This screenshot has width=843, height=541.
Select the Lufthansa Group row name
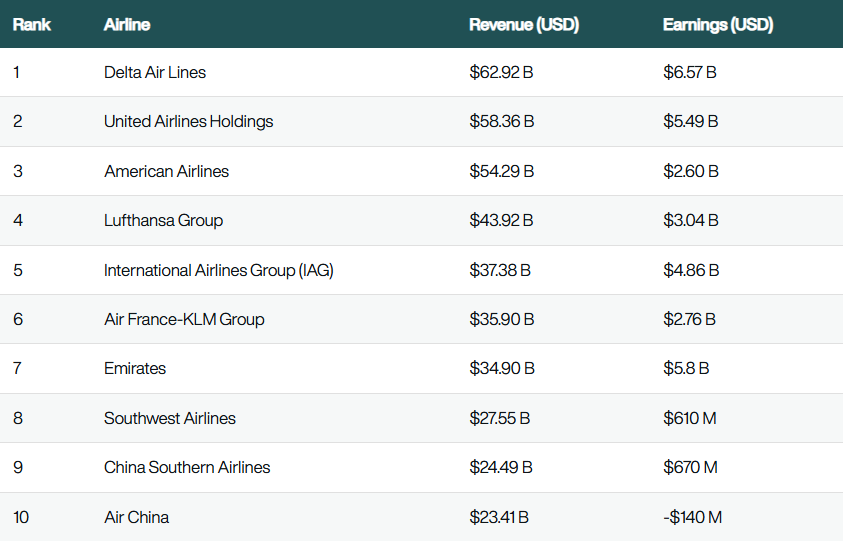tap(163, 221)
